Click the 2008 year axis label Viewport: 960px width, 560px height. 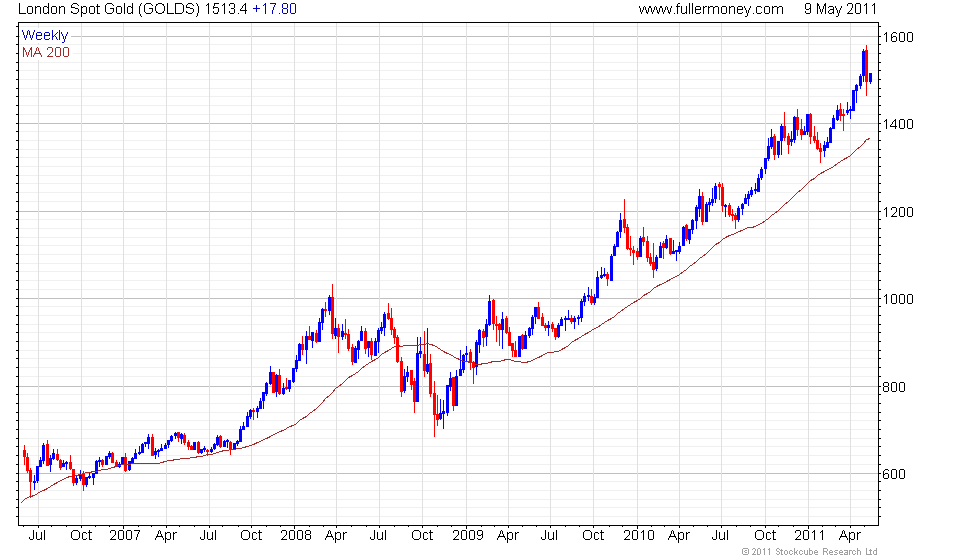[x=296, y=536]
